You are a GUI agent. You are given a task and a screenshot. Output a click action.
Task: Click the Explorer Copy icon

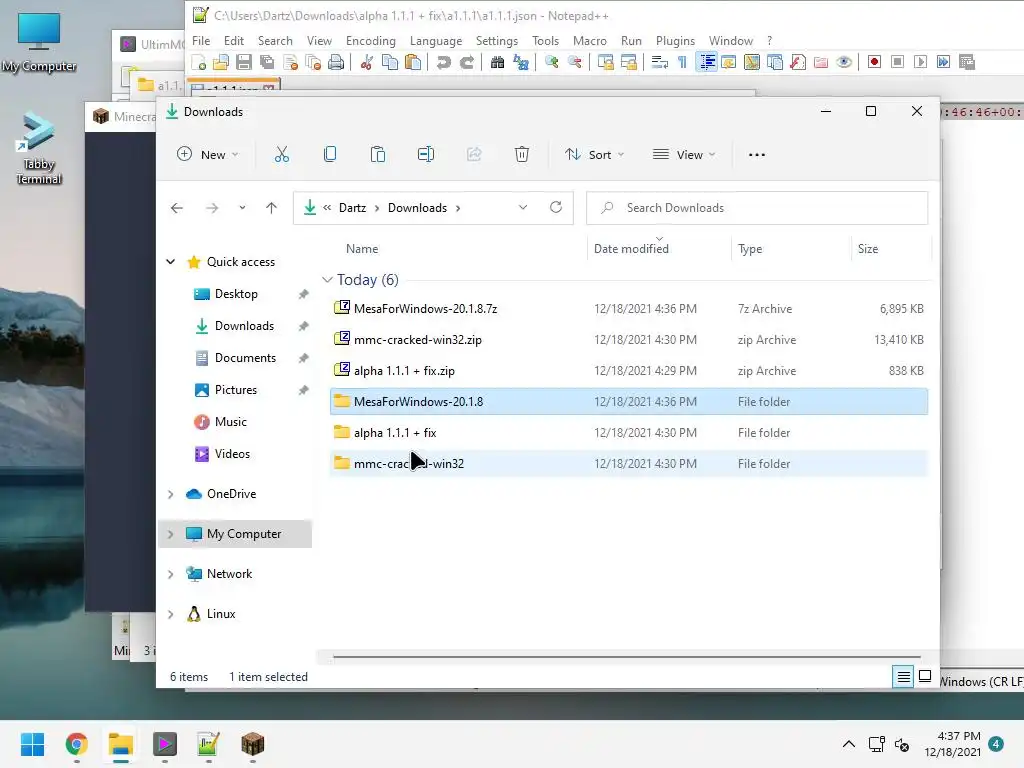(330, 155)
